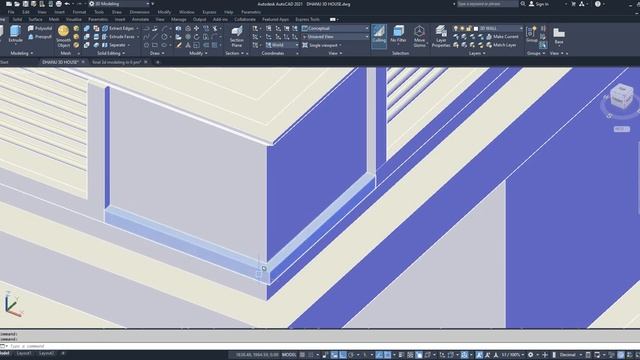Click the No Filter selection tool
The image size is (640, 360).
(398, 34)
